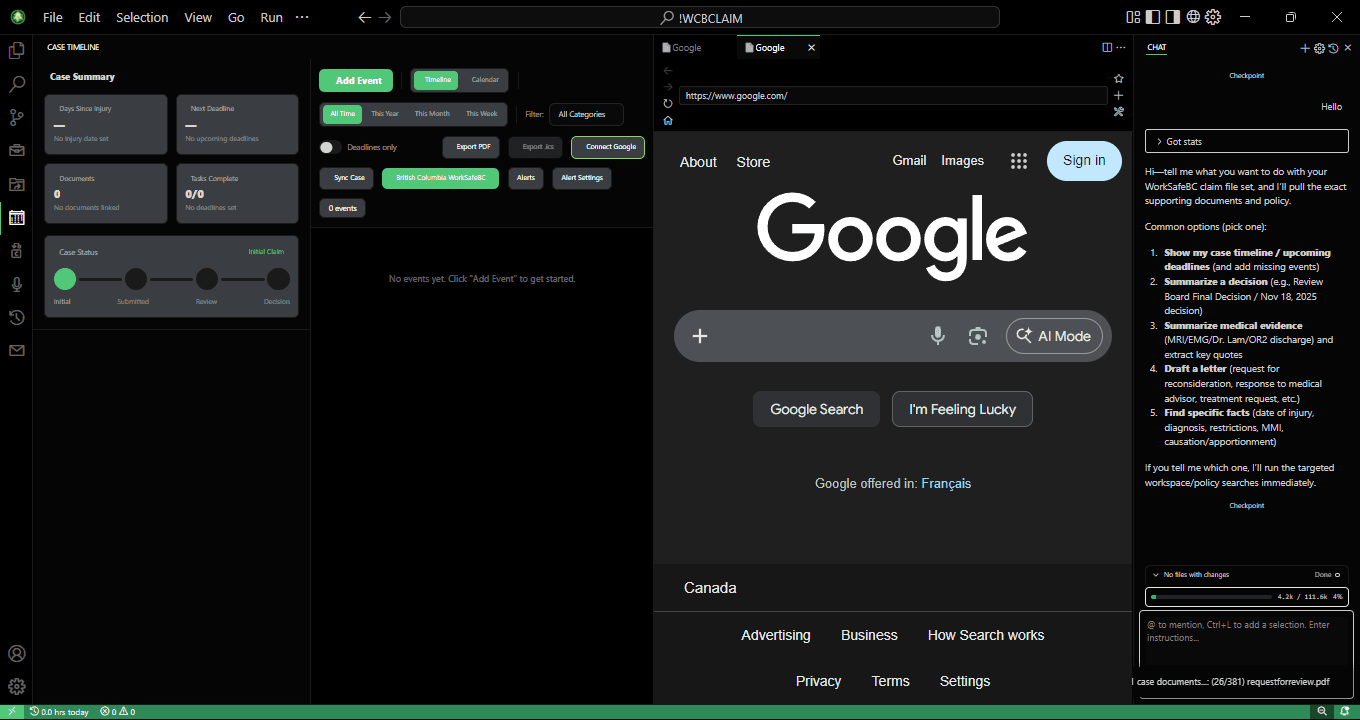Image resolution: width=1360 pixels, height=720 pixels.
Task: Reload the embedded browser page
Action: tap(668, 103)
